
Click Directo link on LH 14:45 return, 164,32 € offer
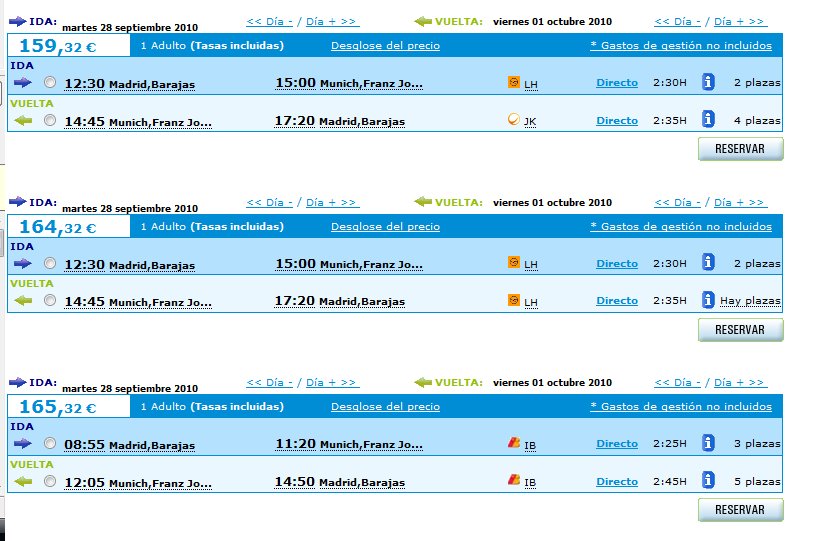coord(617,300)
